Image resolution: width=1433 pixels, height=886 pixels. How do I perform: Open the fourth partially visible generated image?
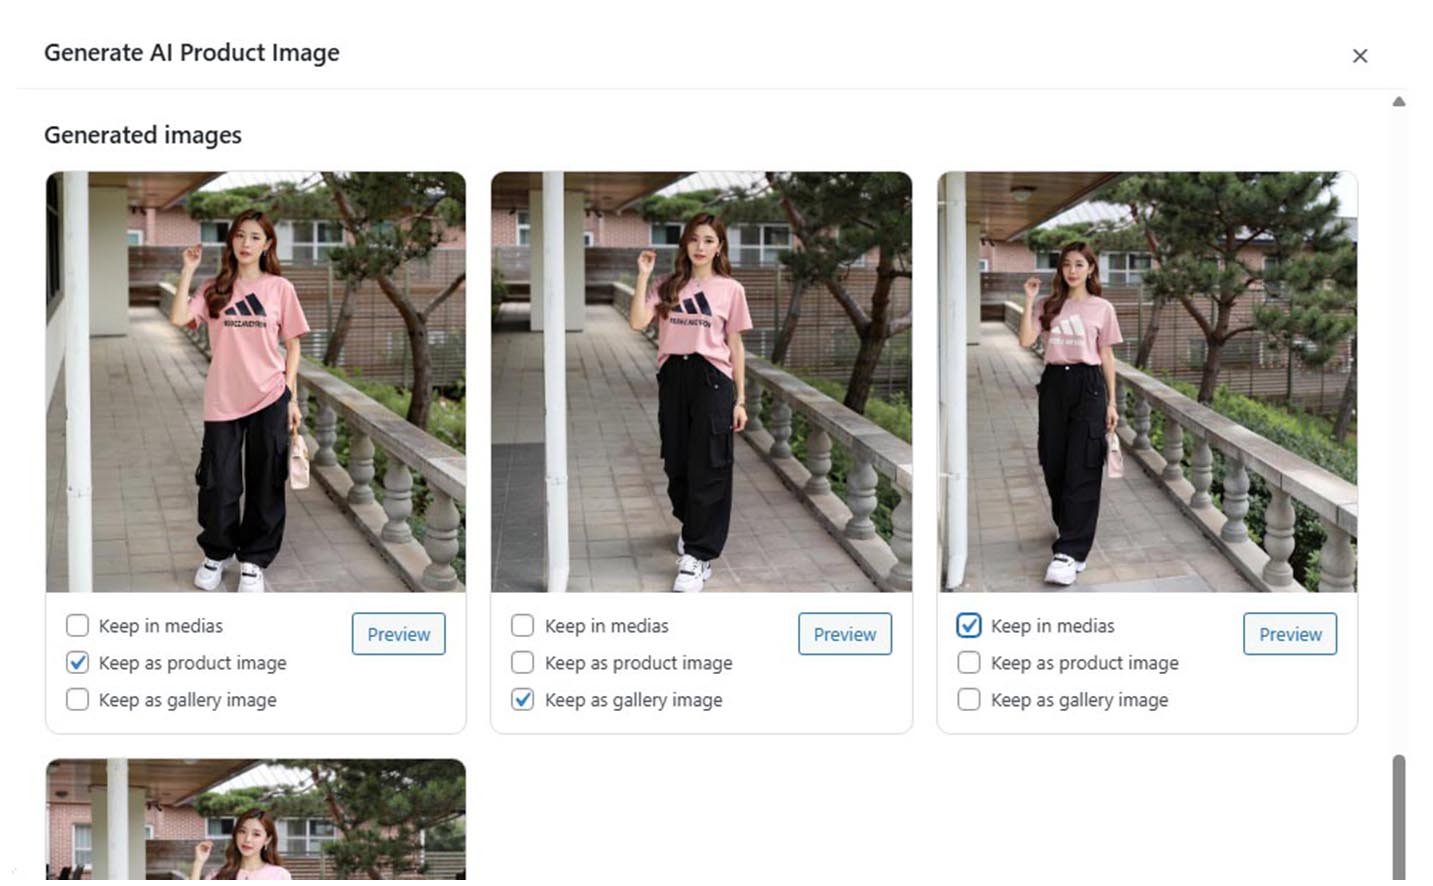255,820
